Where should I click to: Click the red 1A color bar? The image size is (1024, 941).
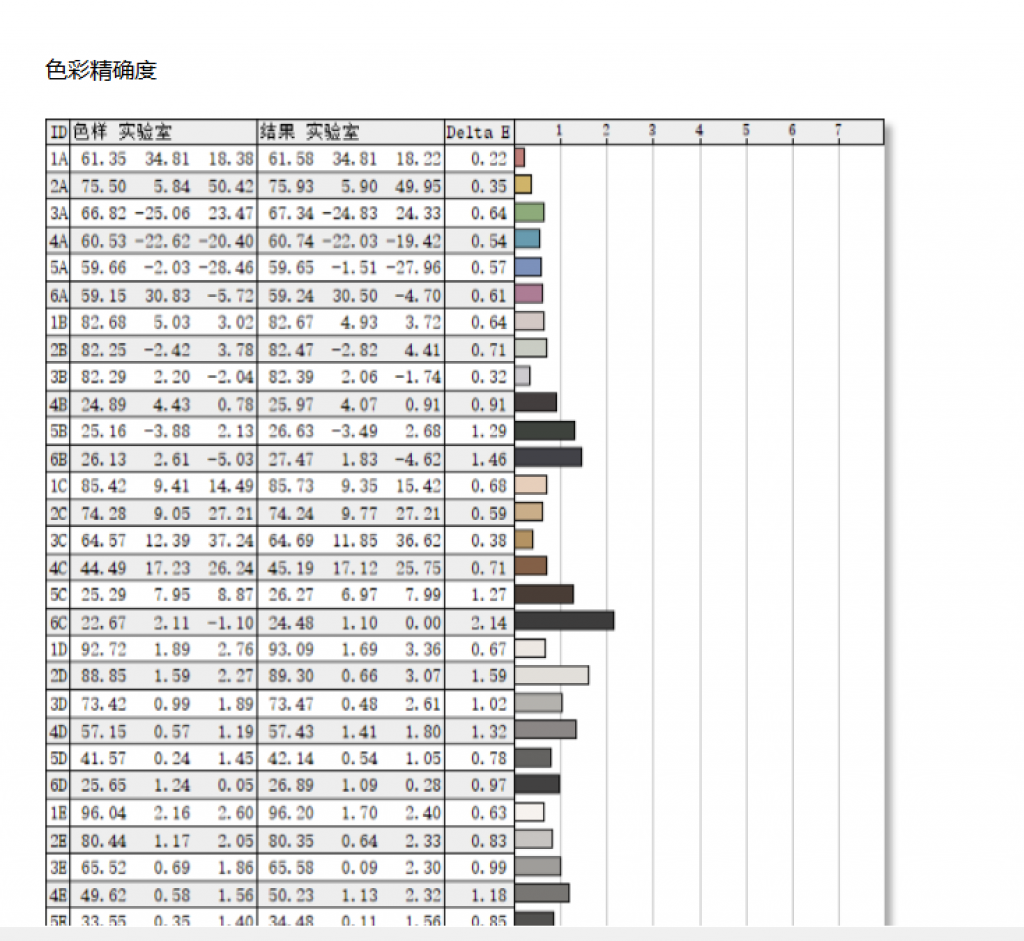[x=520, y=158]
